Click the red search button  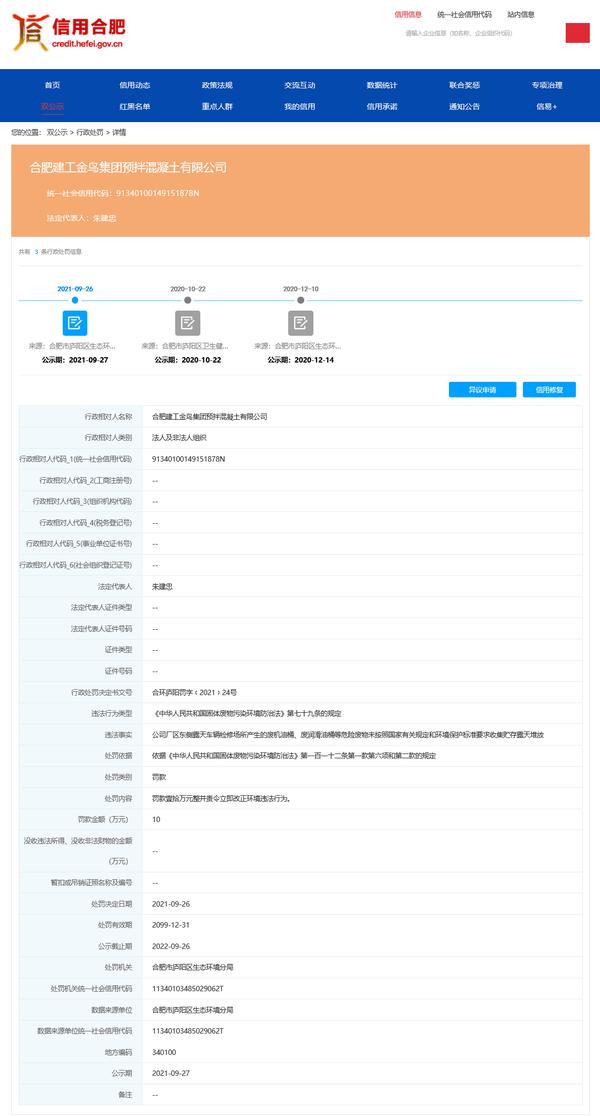(x=577, y=33)
